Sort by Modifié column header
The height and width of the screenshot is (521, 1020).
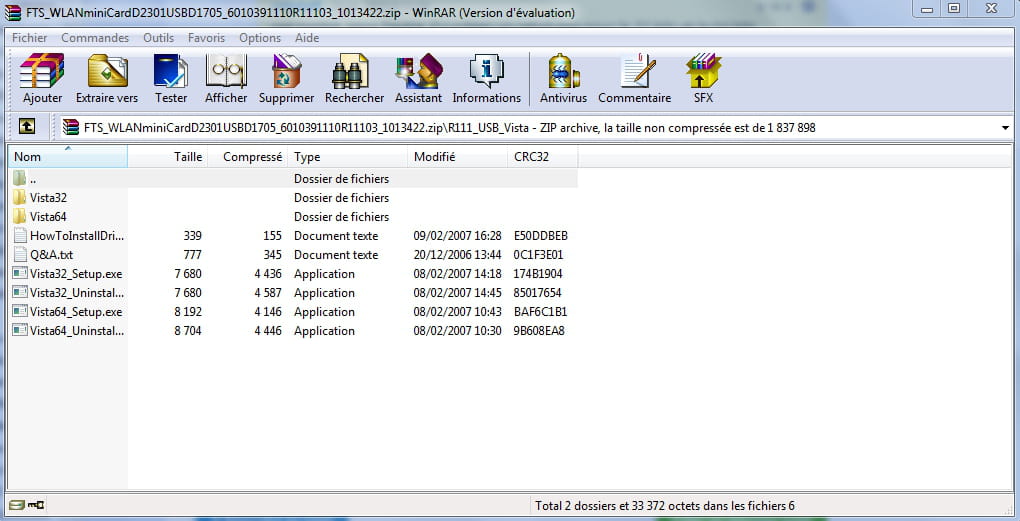coord(456,157)
